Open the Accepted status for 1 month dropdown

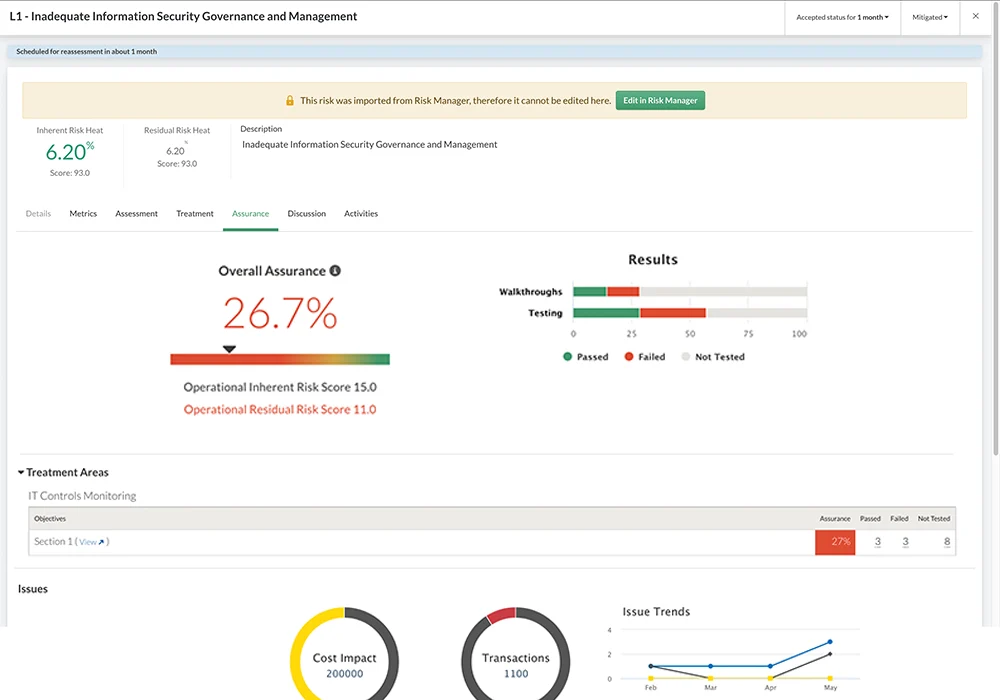point(842,17)
